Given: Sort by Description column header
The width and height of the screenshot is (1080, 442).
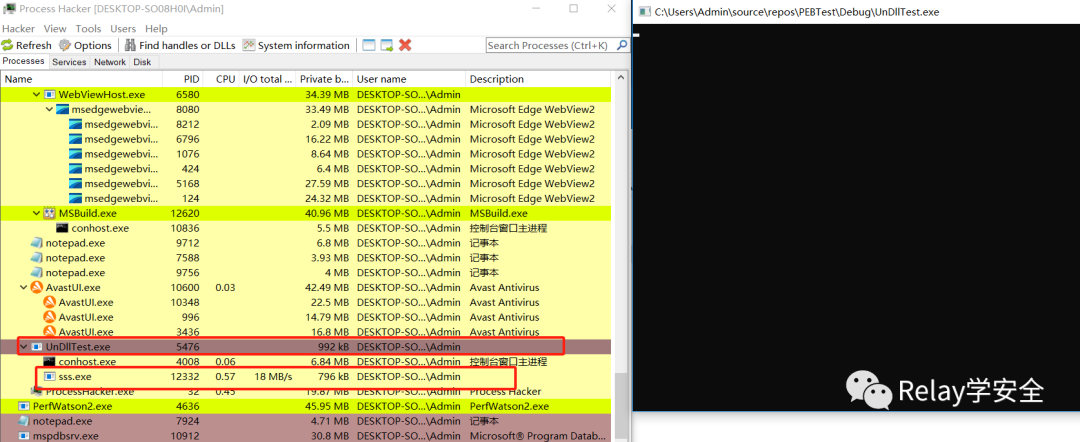Looking at the screenshot, I should pyautogui.click(x=537, y=79).
